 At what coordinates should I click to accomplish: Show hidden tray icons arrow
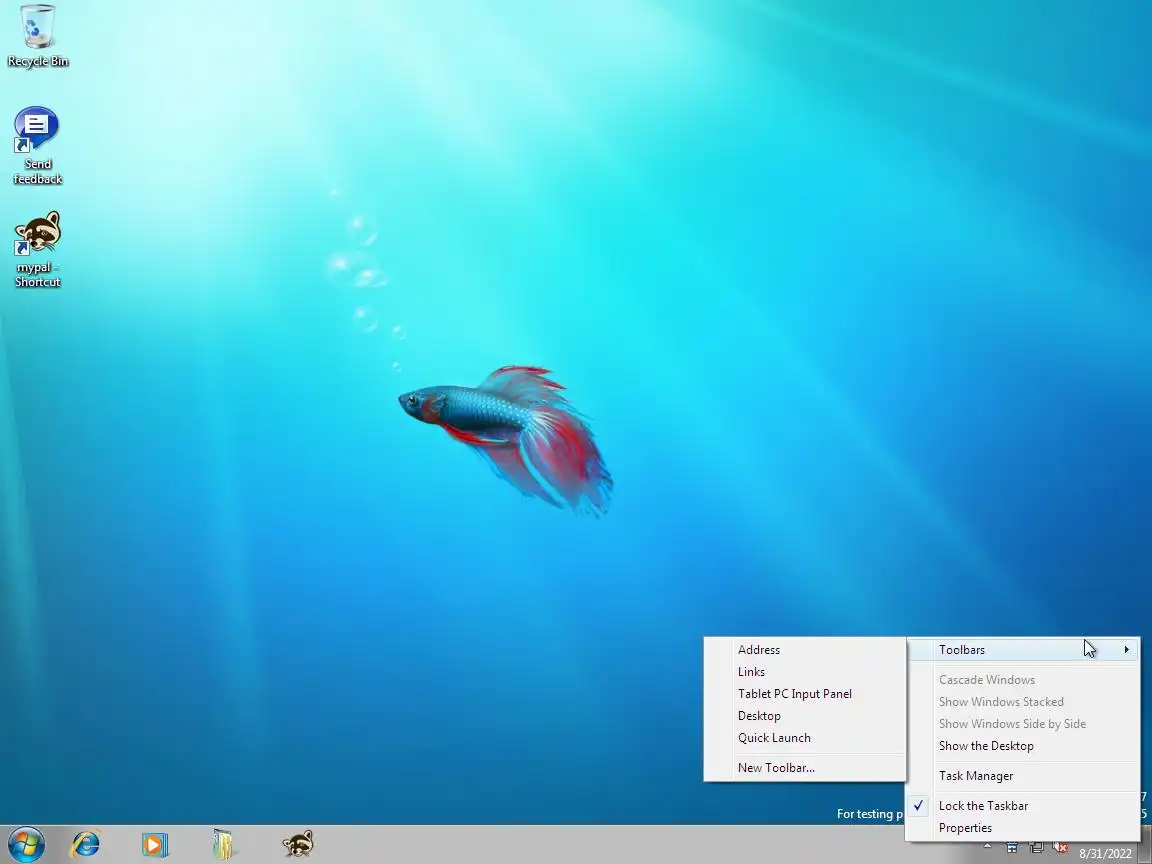pyautogui.click(x=987, y=847)
